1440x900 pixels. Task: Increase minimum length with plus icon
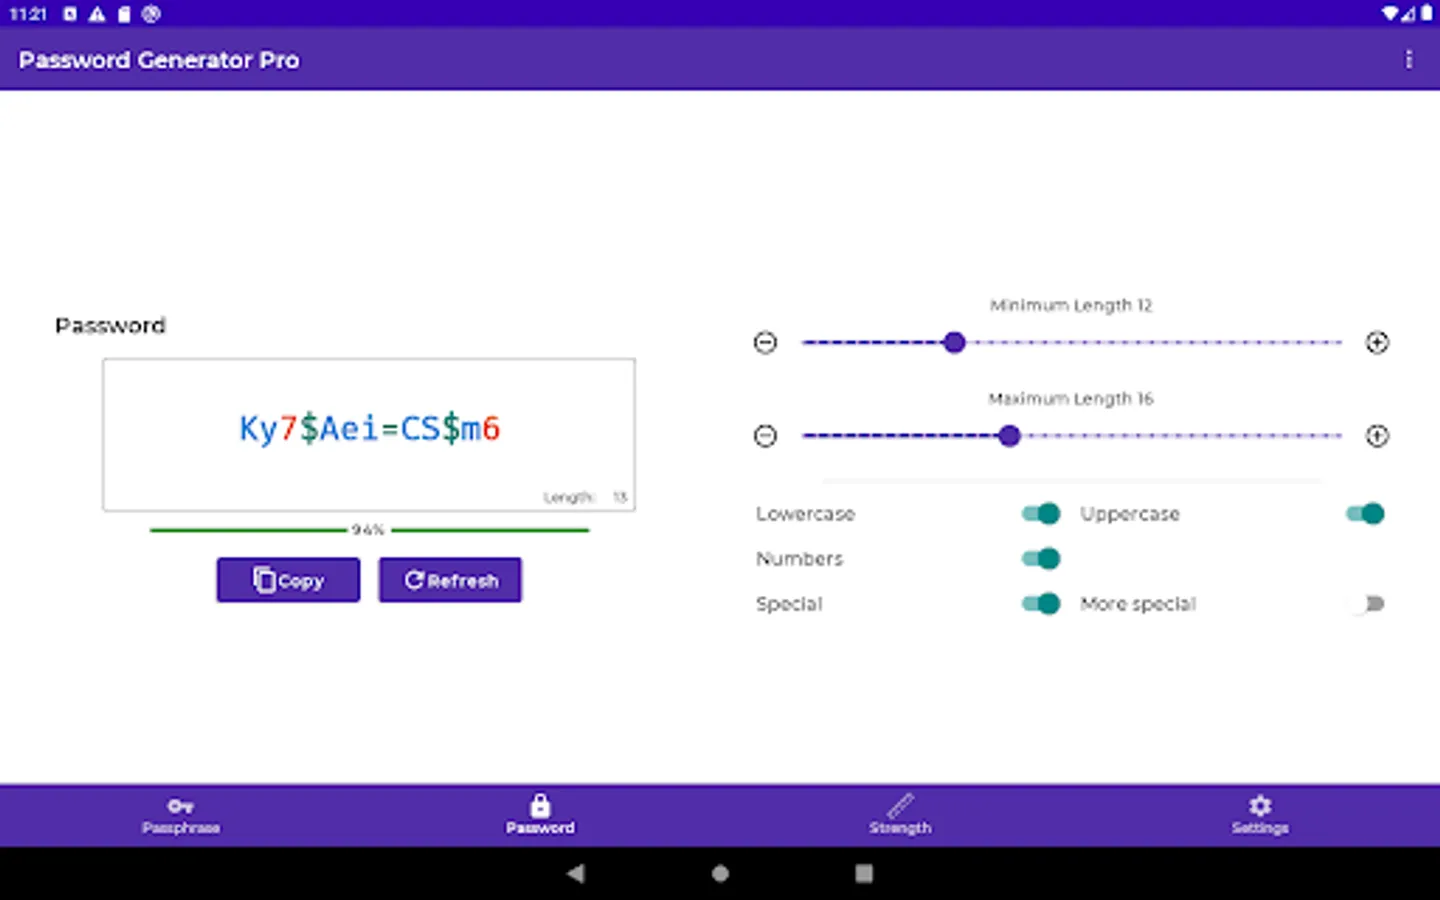point(1377,343)
